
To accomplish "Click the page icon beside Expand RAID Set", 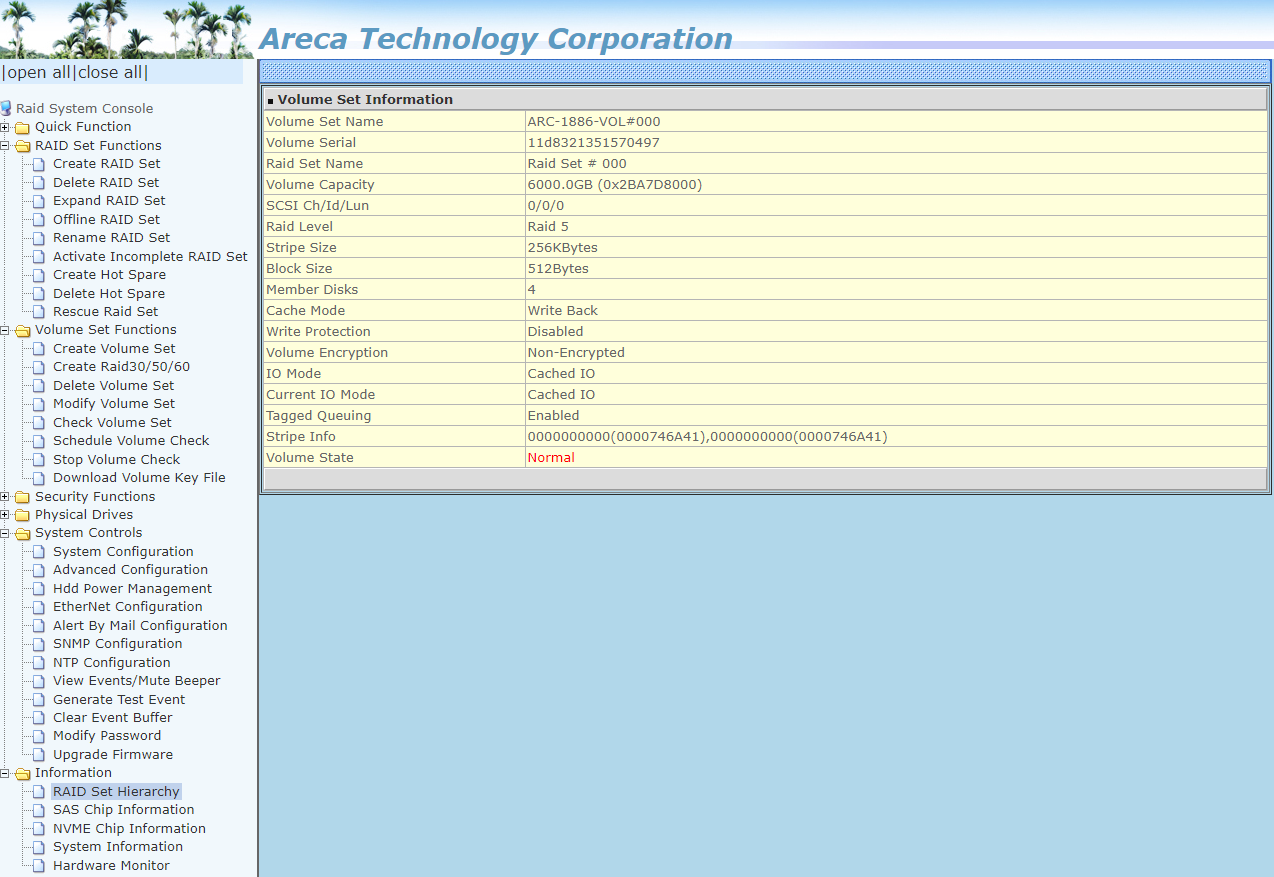I will [39, 201].
